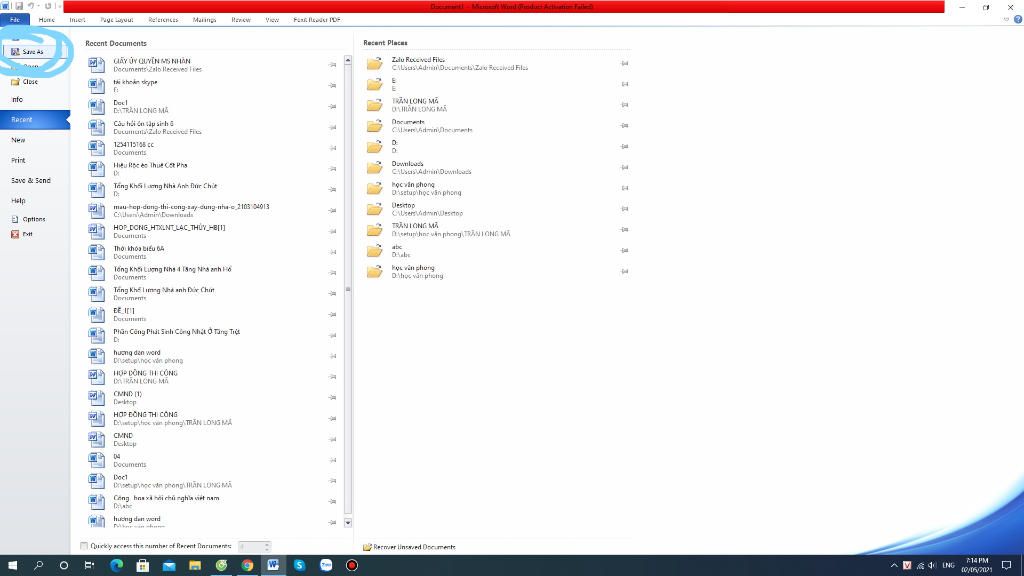Switch to the Home ribbon tab
The image size is (1024, 576).
pyautogui.click(x=46, y=20)
